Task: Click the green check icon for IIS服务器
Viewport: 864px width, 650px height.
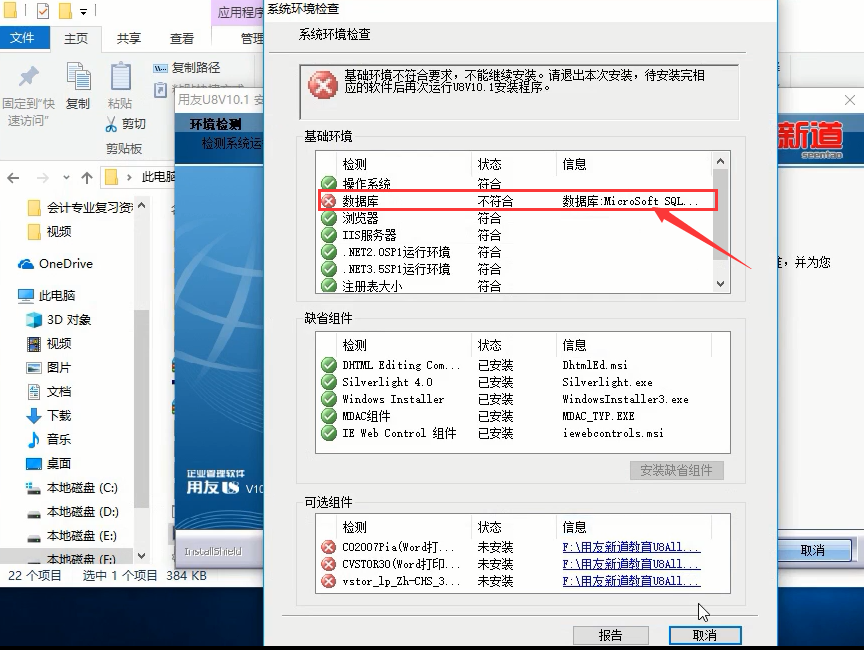Action: coord(329,235)
